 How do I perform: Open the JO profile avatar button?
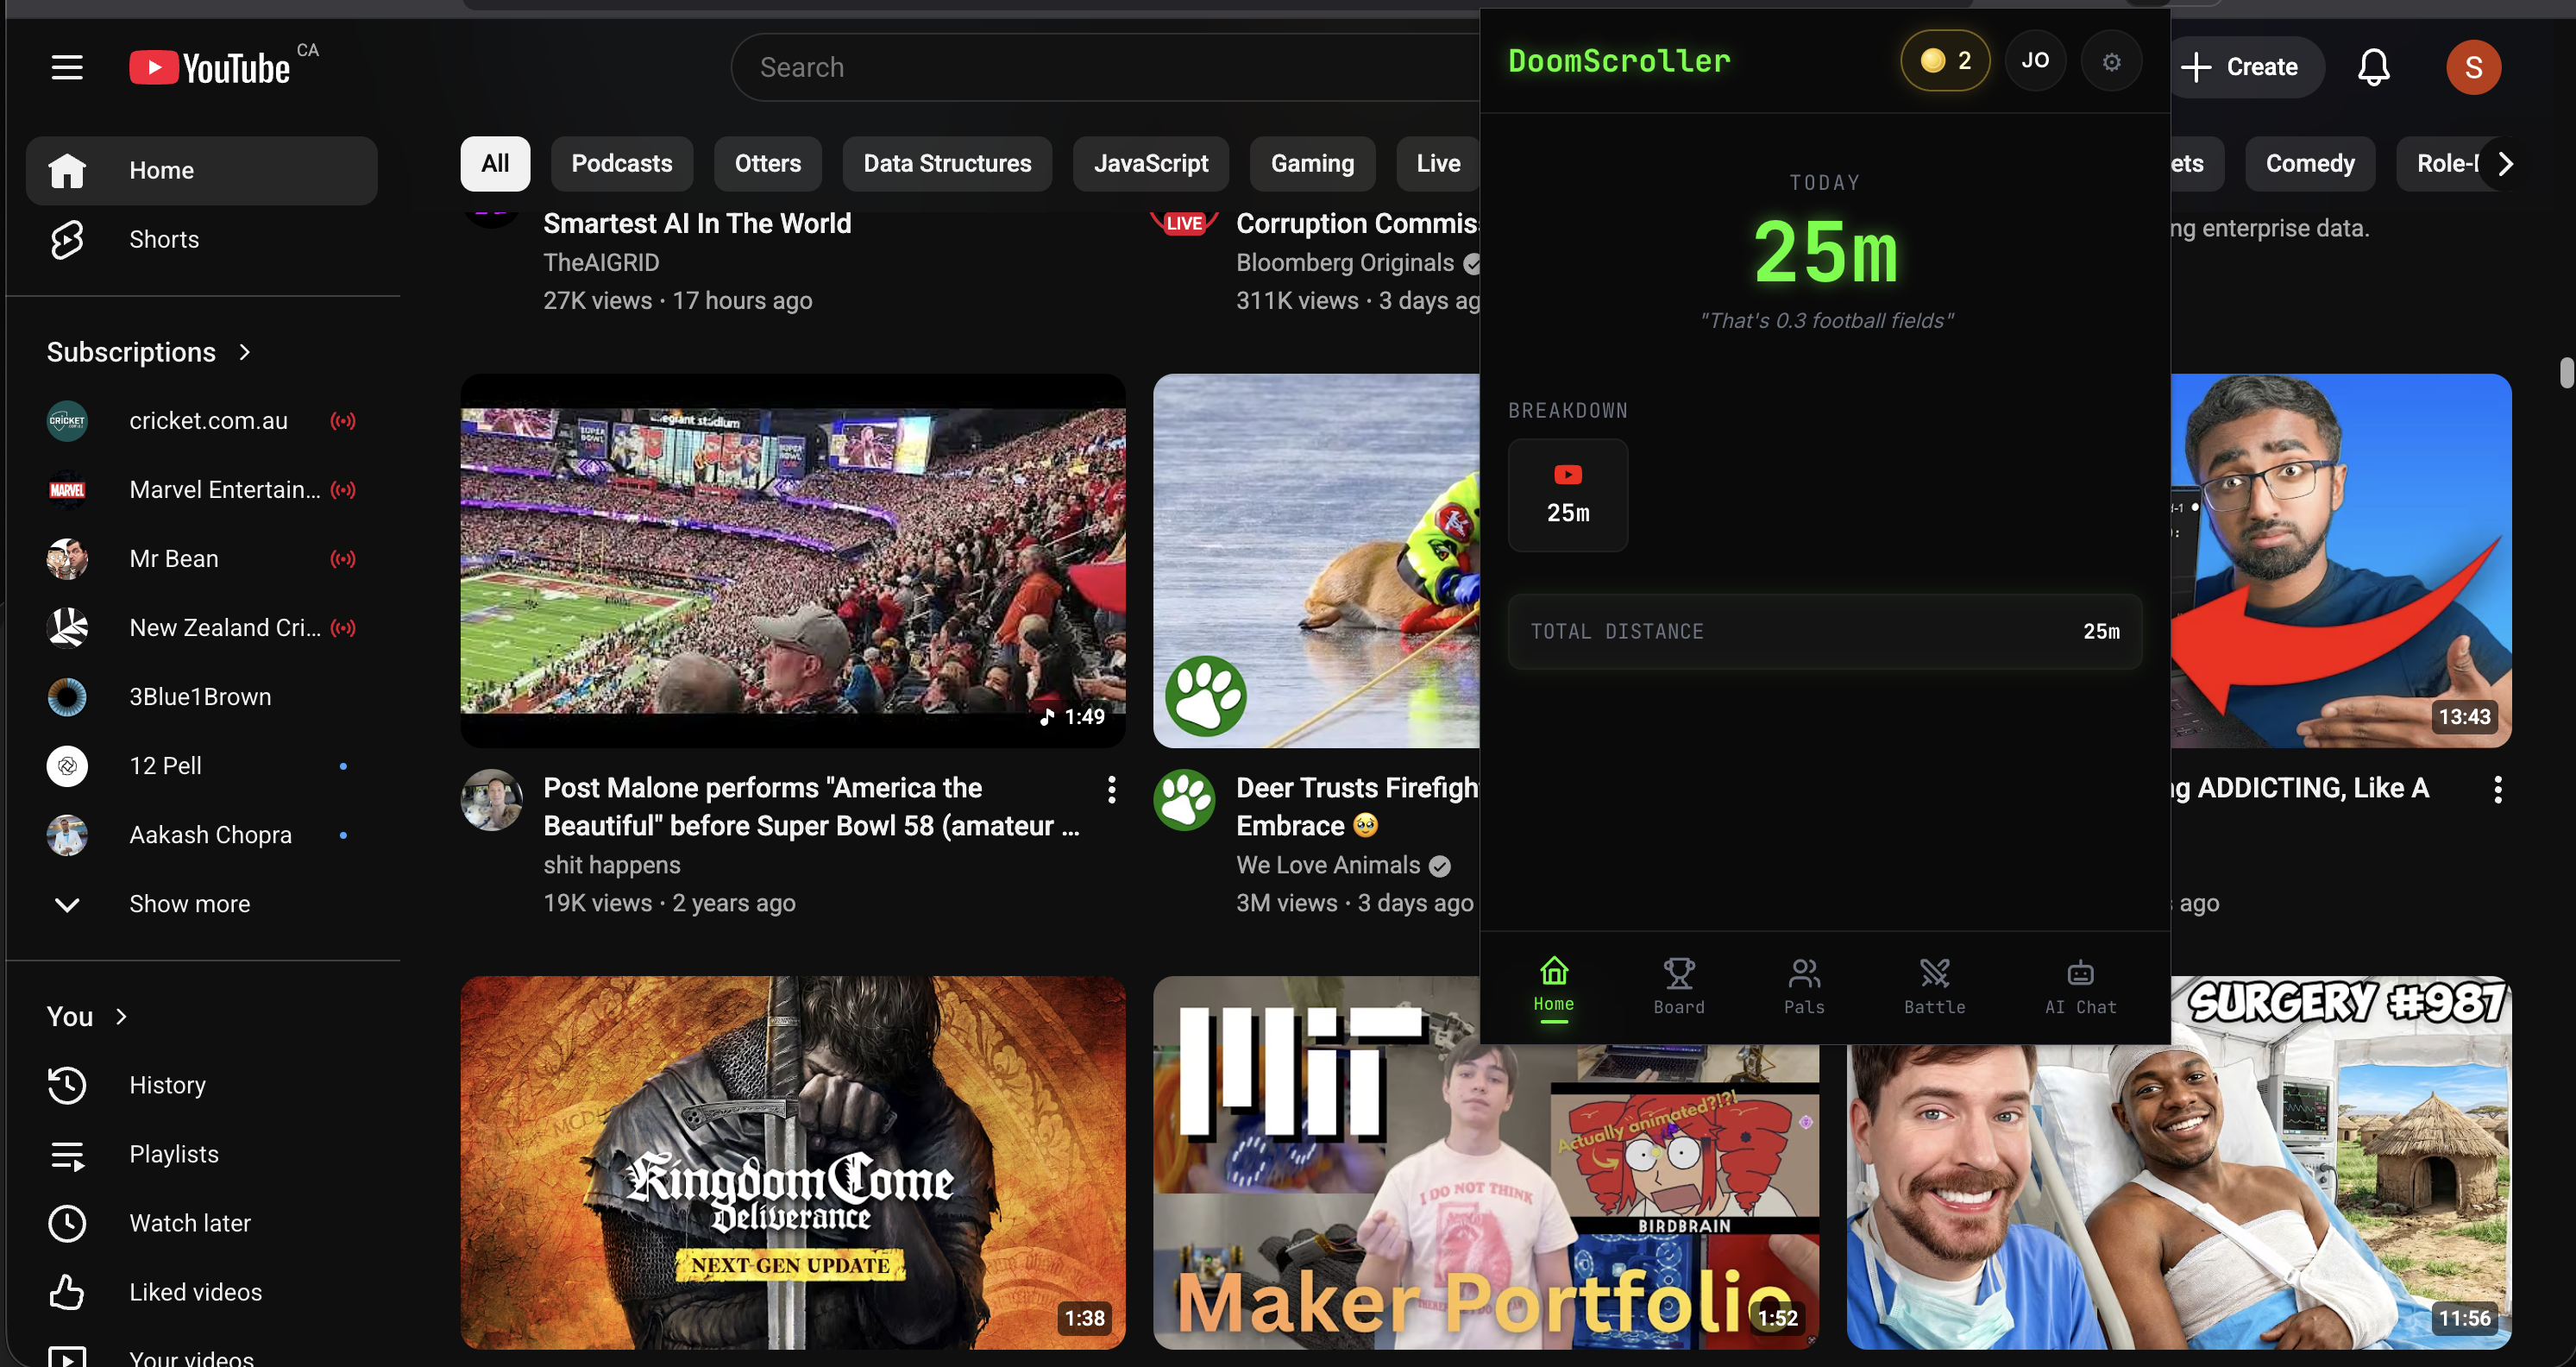pos(2034,61)
